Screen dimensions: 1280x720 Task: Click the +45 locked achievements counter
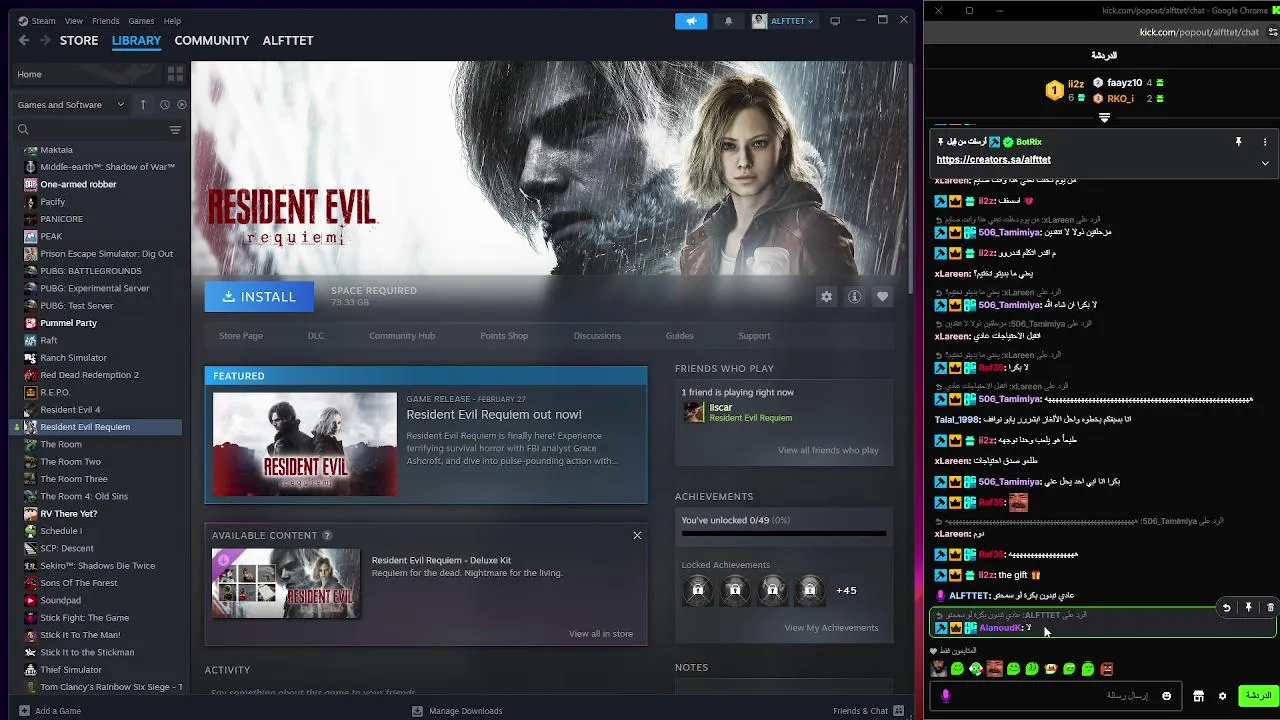point(846,590)
